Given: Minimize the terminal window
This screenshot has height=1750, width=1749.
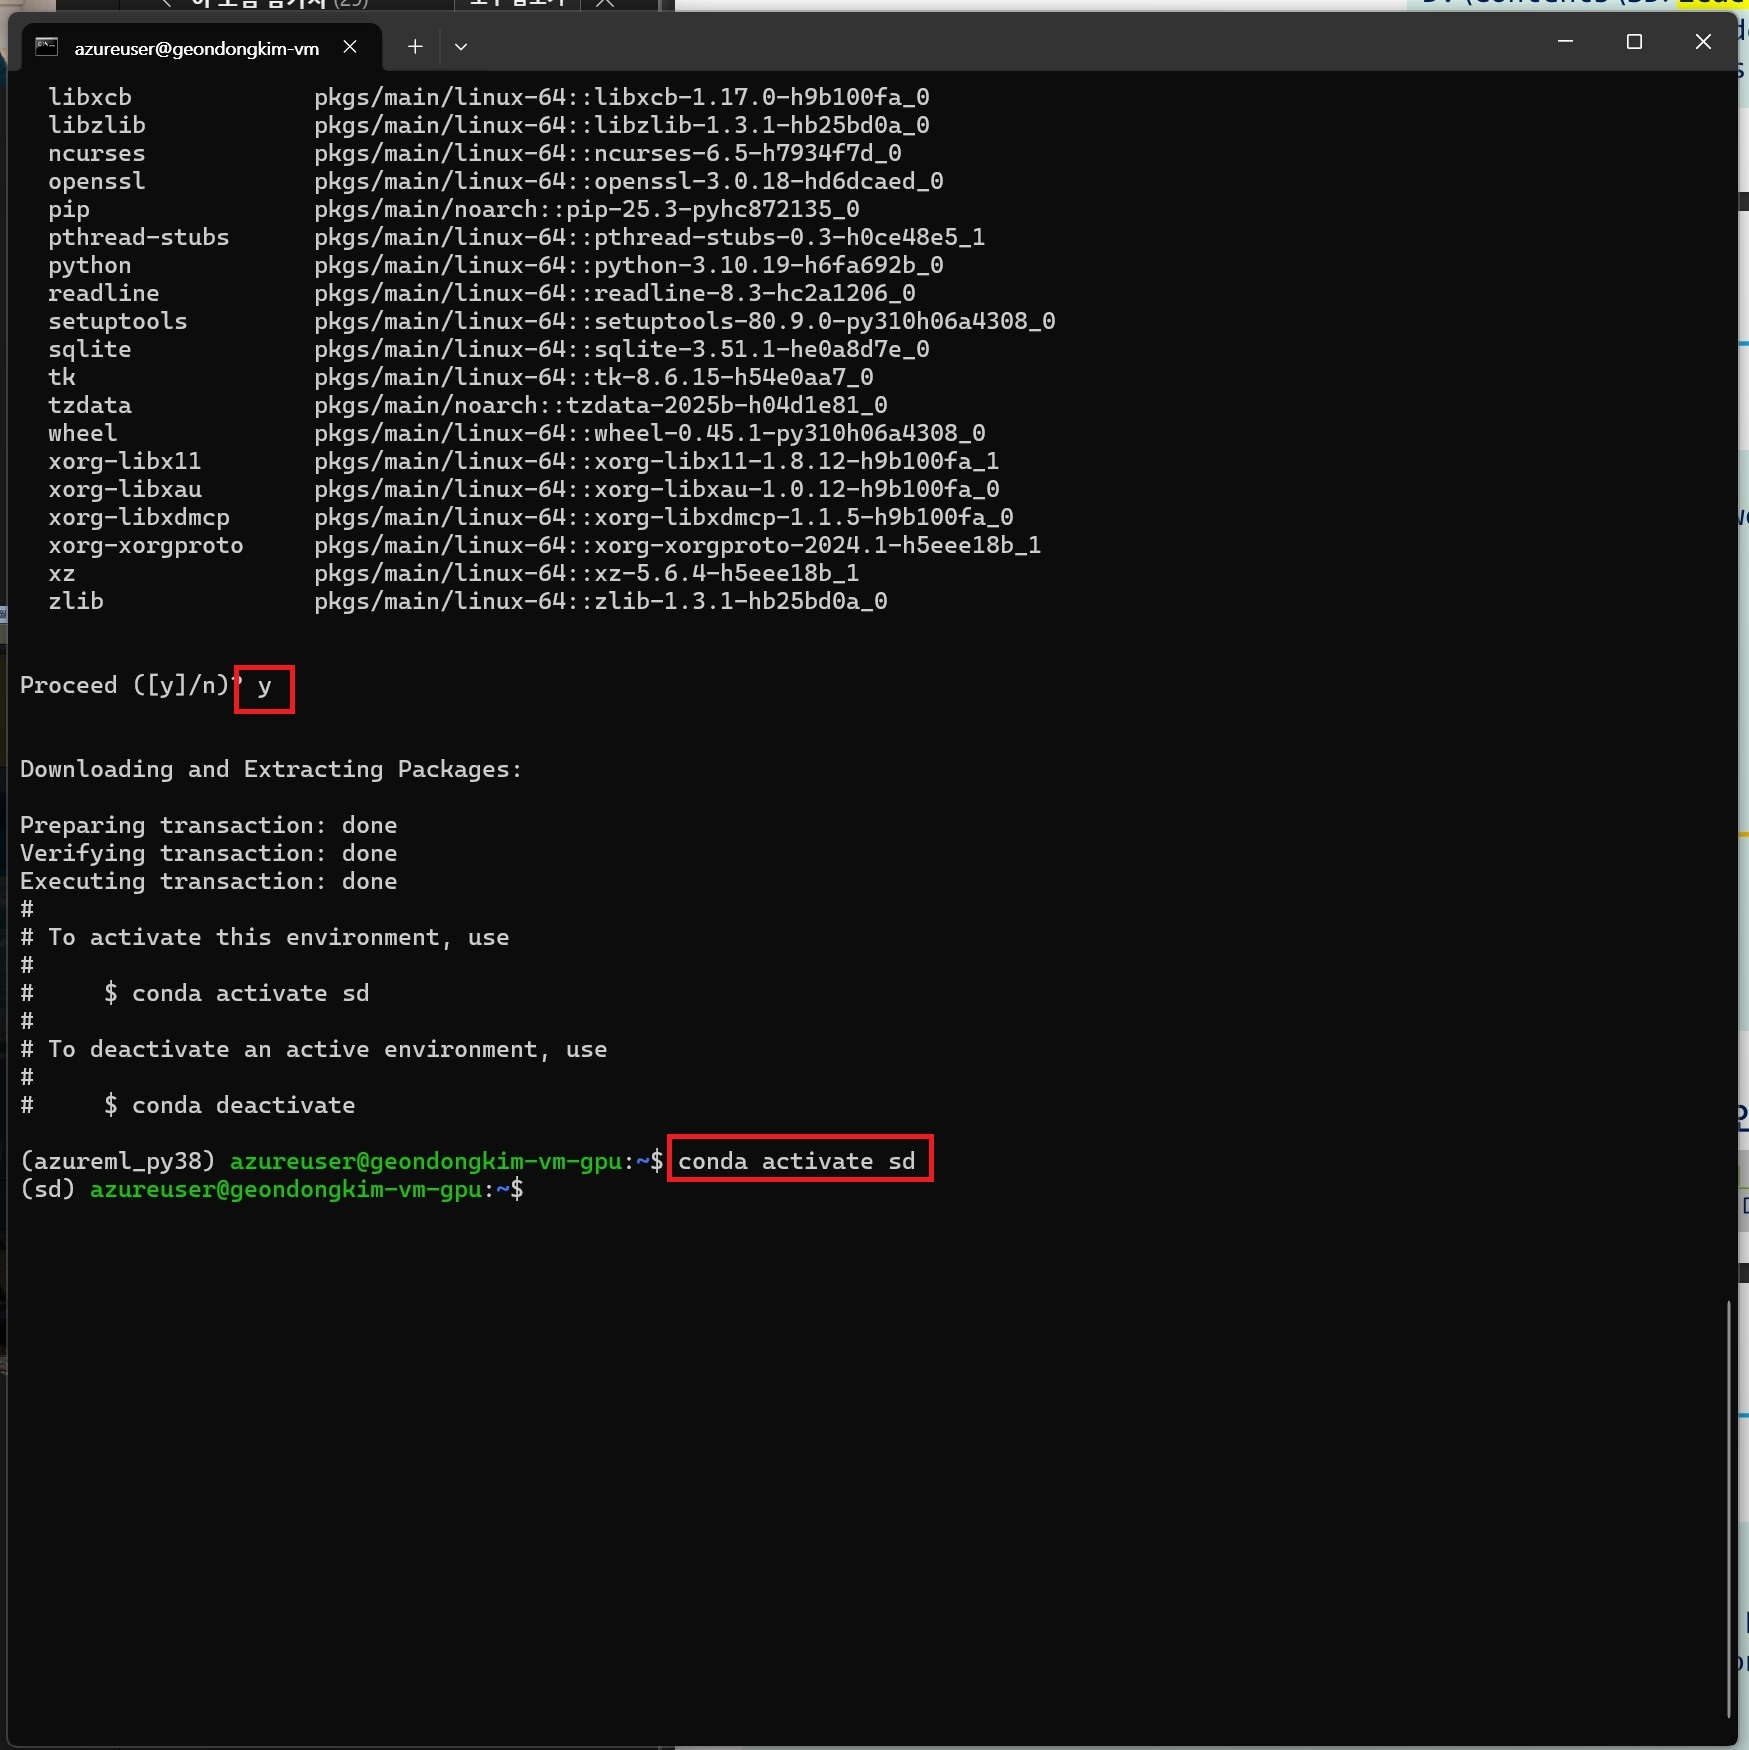Looking at the screenshot, I should (1565, 41).
